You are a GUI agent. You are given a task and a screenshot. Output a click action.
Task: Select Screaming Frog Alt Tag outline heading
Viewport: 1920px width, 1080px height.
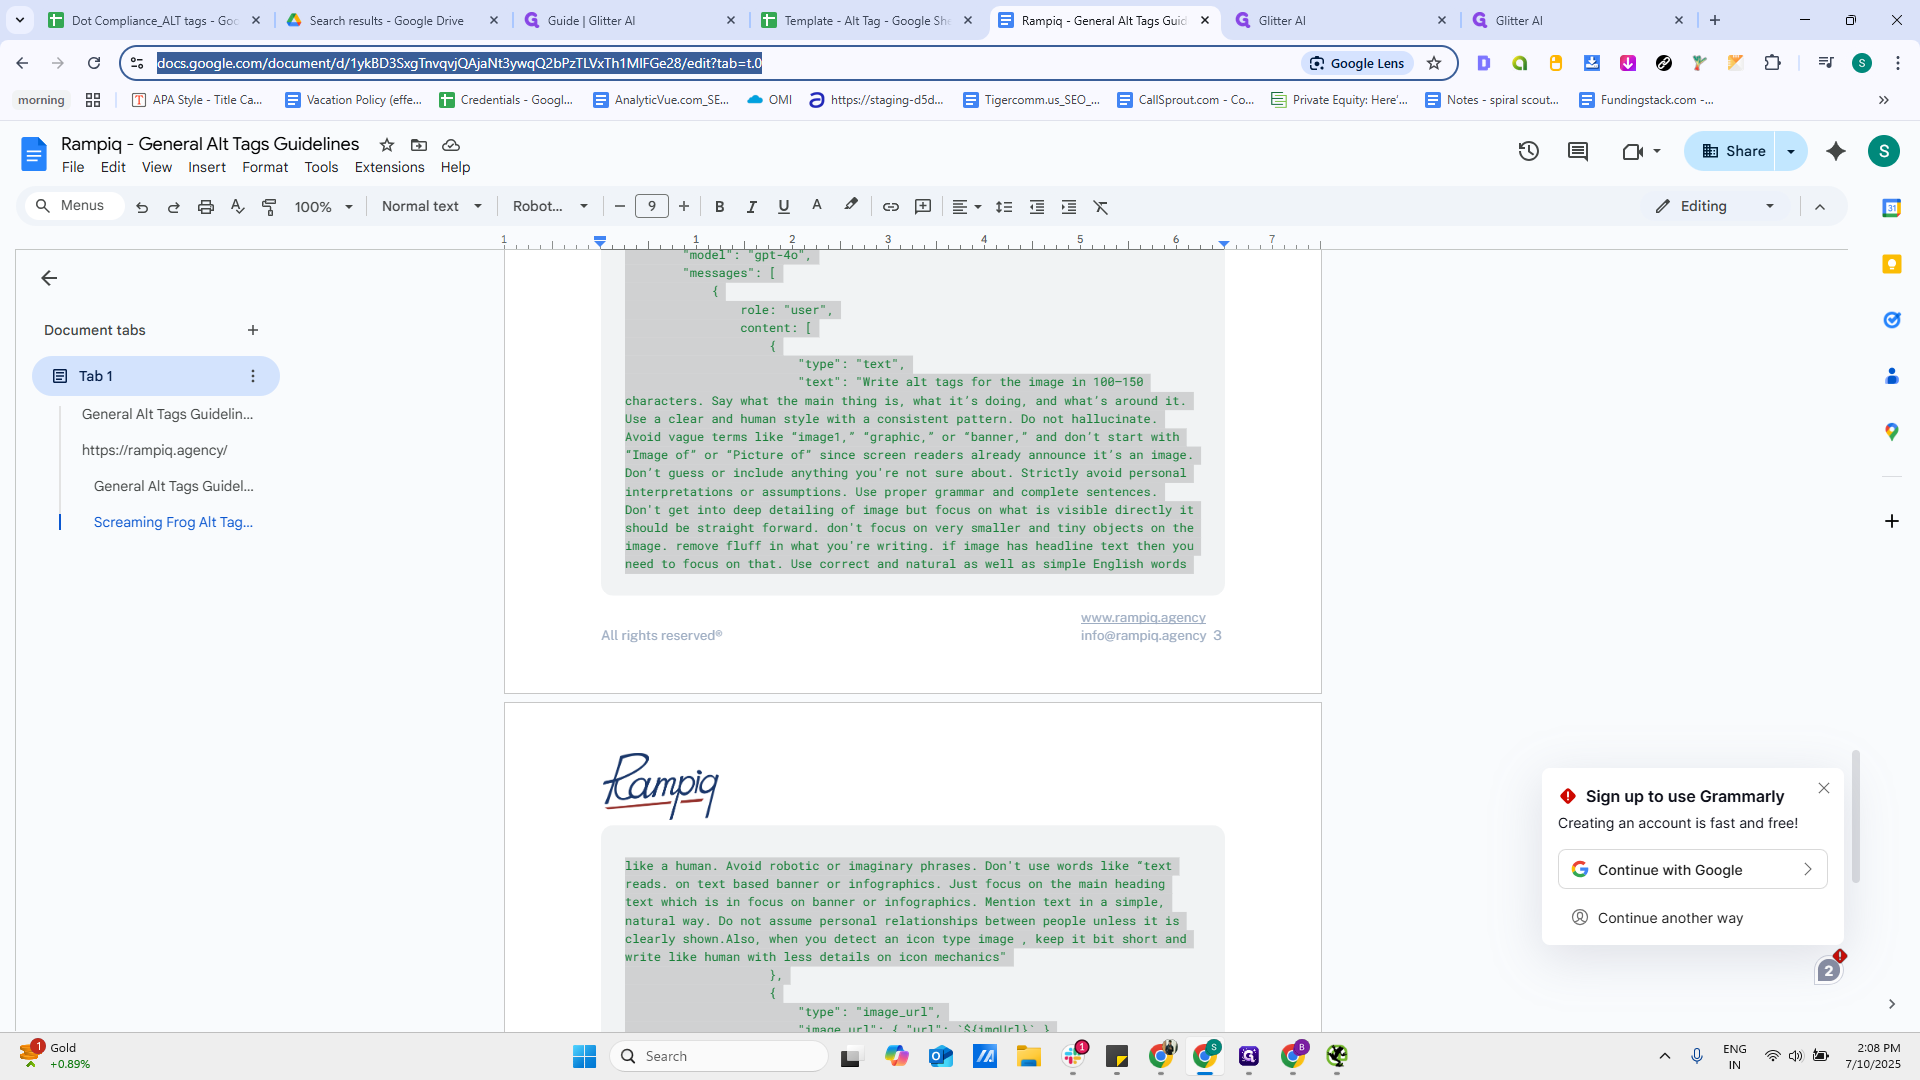tap(173, 522)
